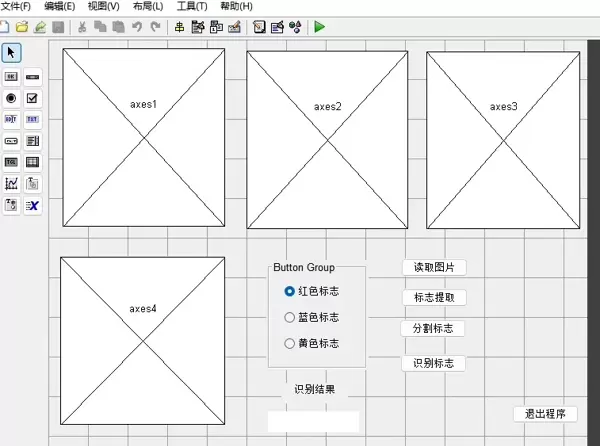The height and width of the screenshot is (446, 600).
Task: Click the 读取图片 button
Action: 434,268
